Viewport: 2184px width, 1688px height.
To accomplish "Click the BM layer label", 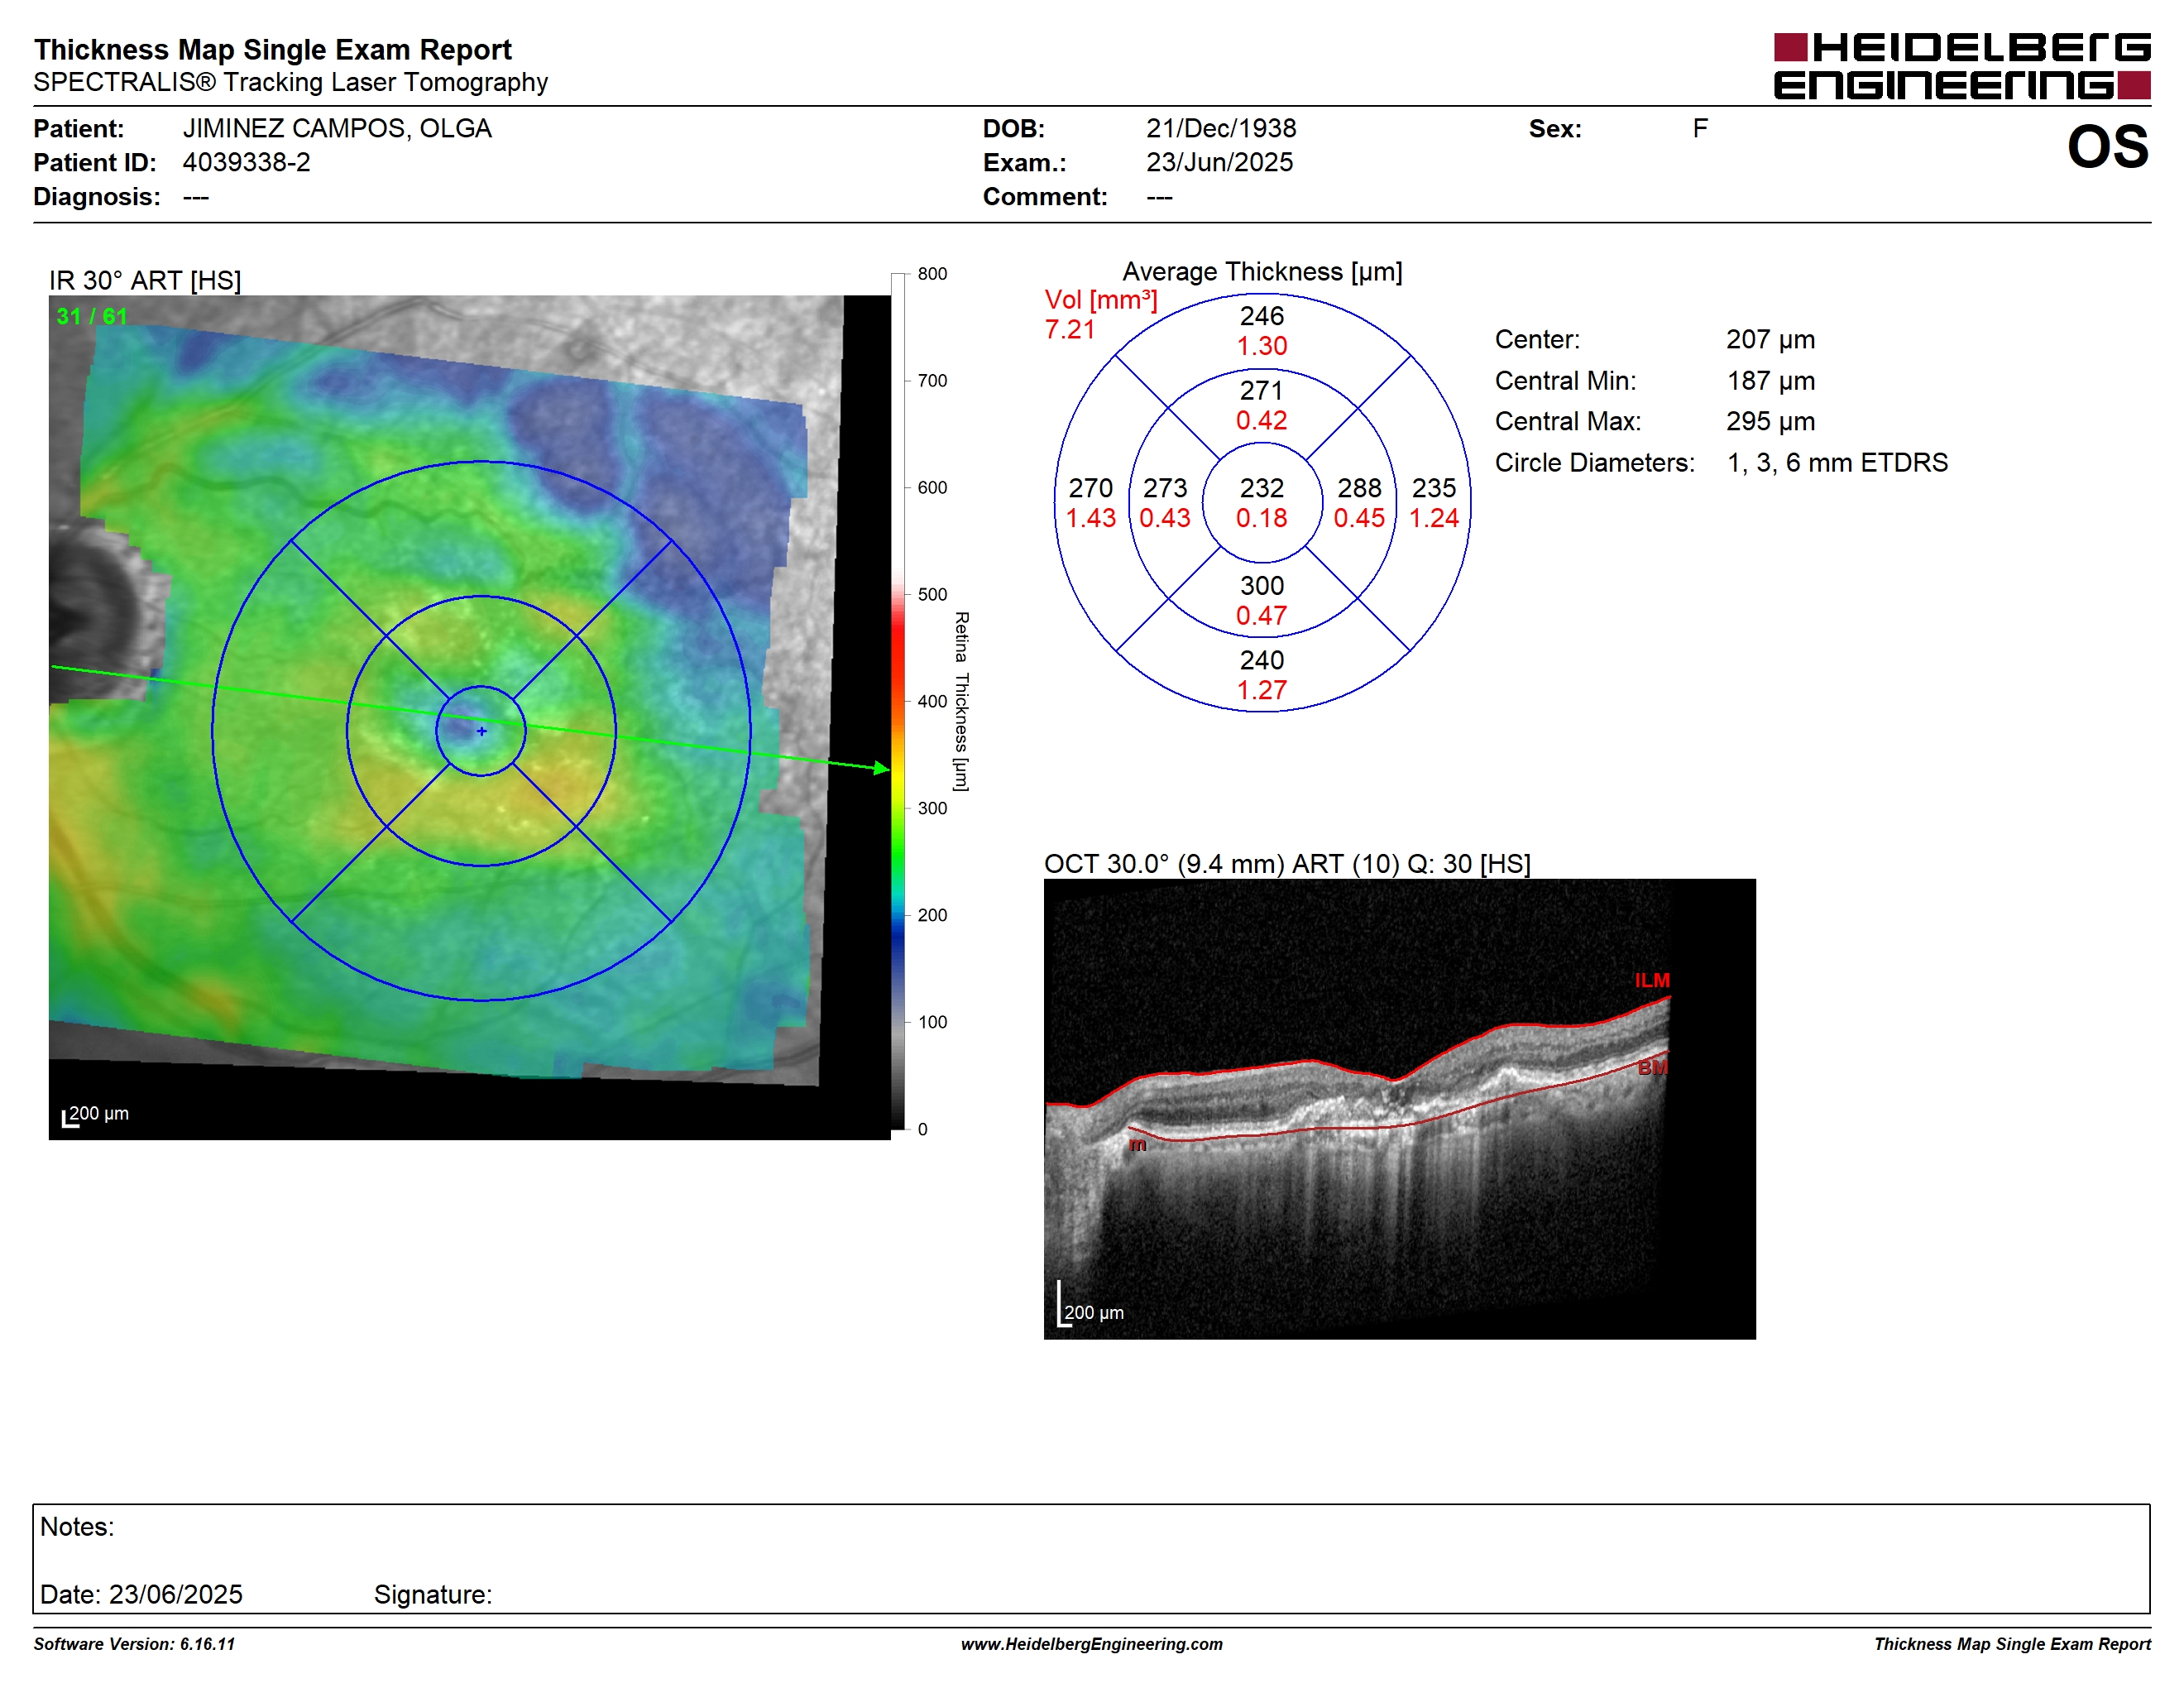I will pyautogui.click(x=1652, y=1068).
